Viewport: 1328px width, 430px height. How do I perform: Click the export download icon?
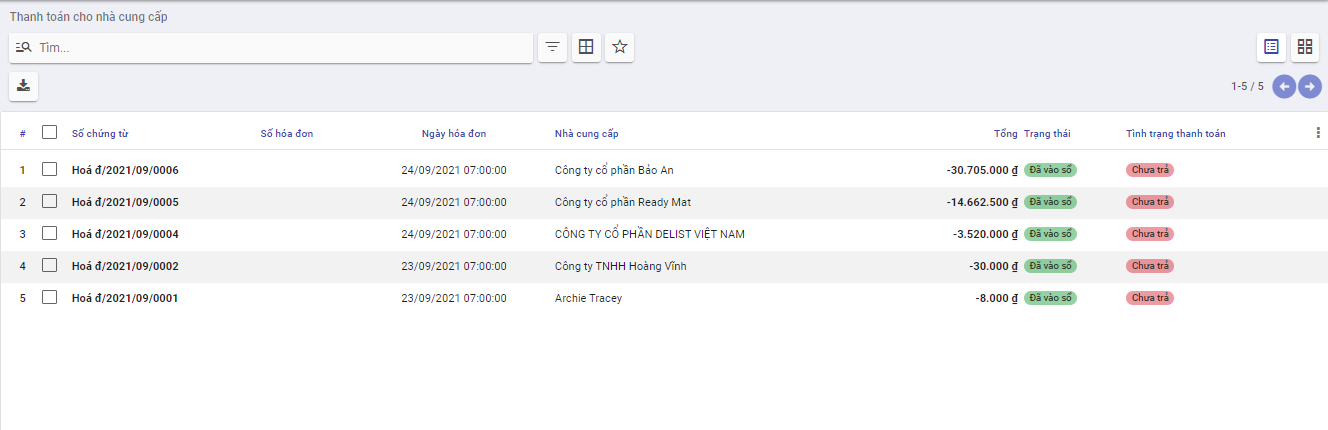[x=24, y=86]
